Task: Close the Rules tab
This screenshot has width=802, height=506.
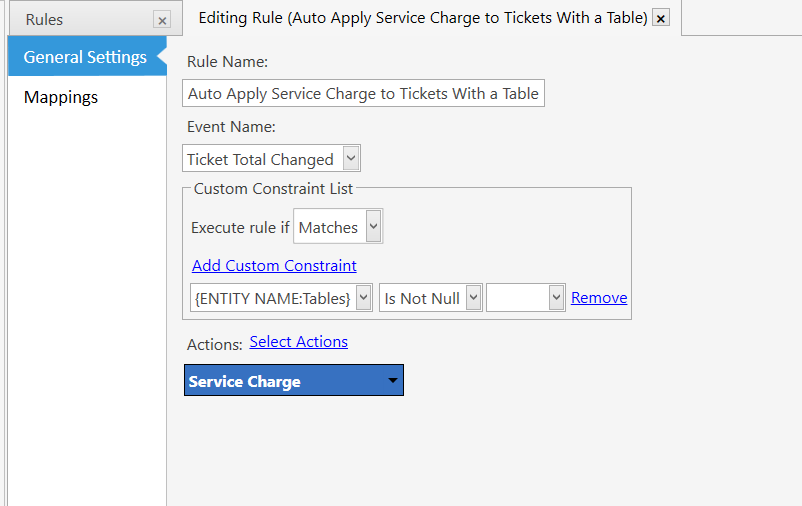Action: (162, 20)
